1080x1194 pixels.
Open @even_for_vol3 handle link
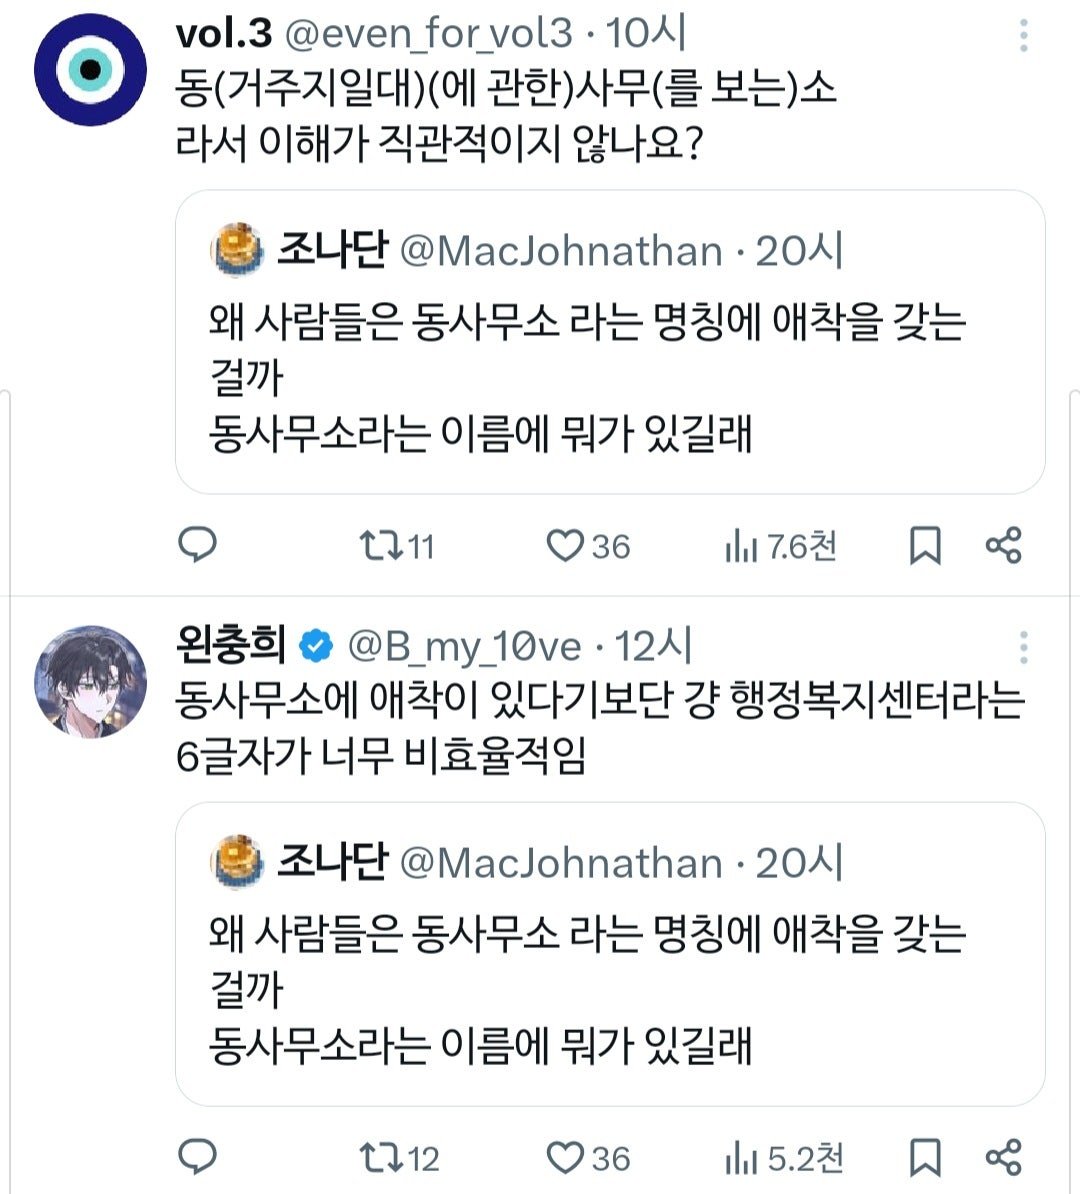(428, 34)
